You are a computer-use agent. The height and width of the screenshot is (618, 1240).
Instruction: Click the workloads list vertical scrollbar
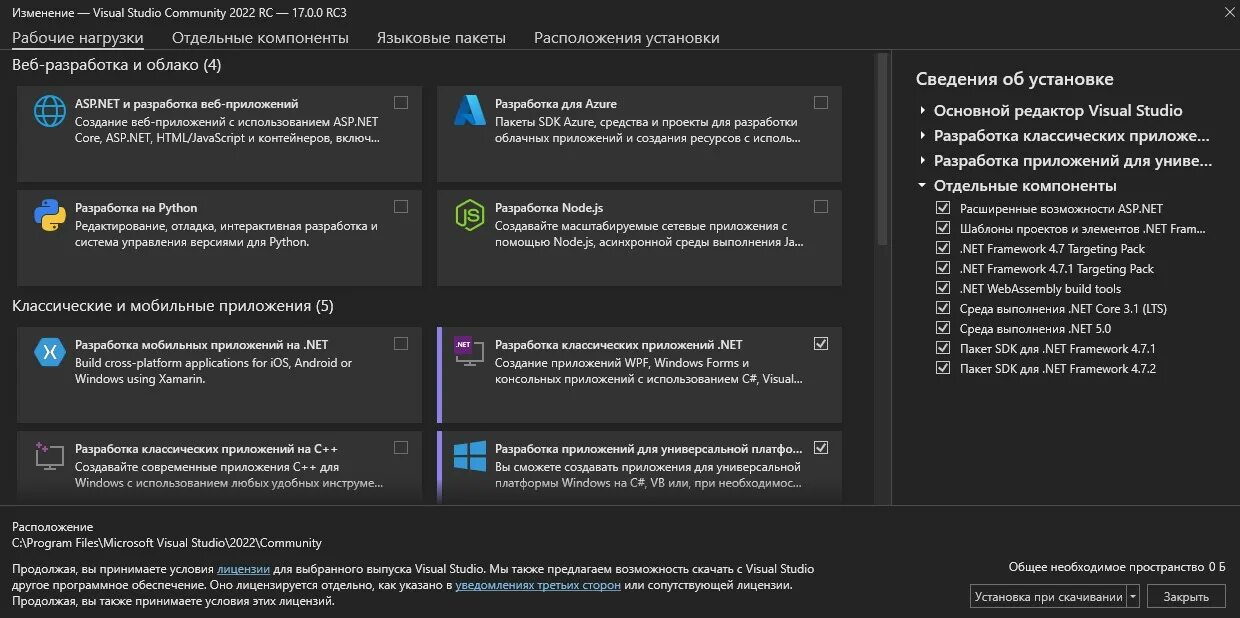pyautogui.click(x=882, y=150)
